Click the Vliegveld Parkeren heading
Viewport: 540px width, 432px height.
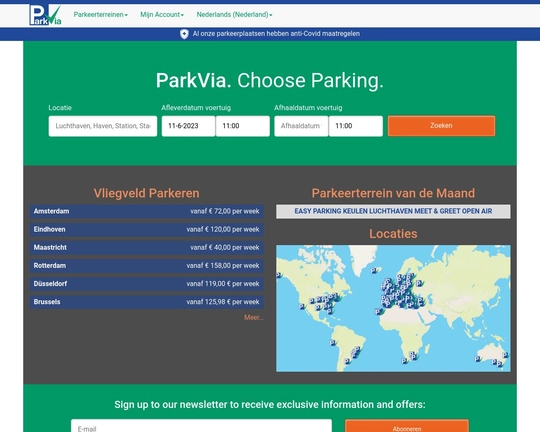(147, 193)
